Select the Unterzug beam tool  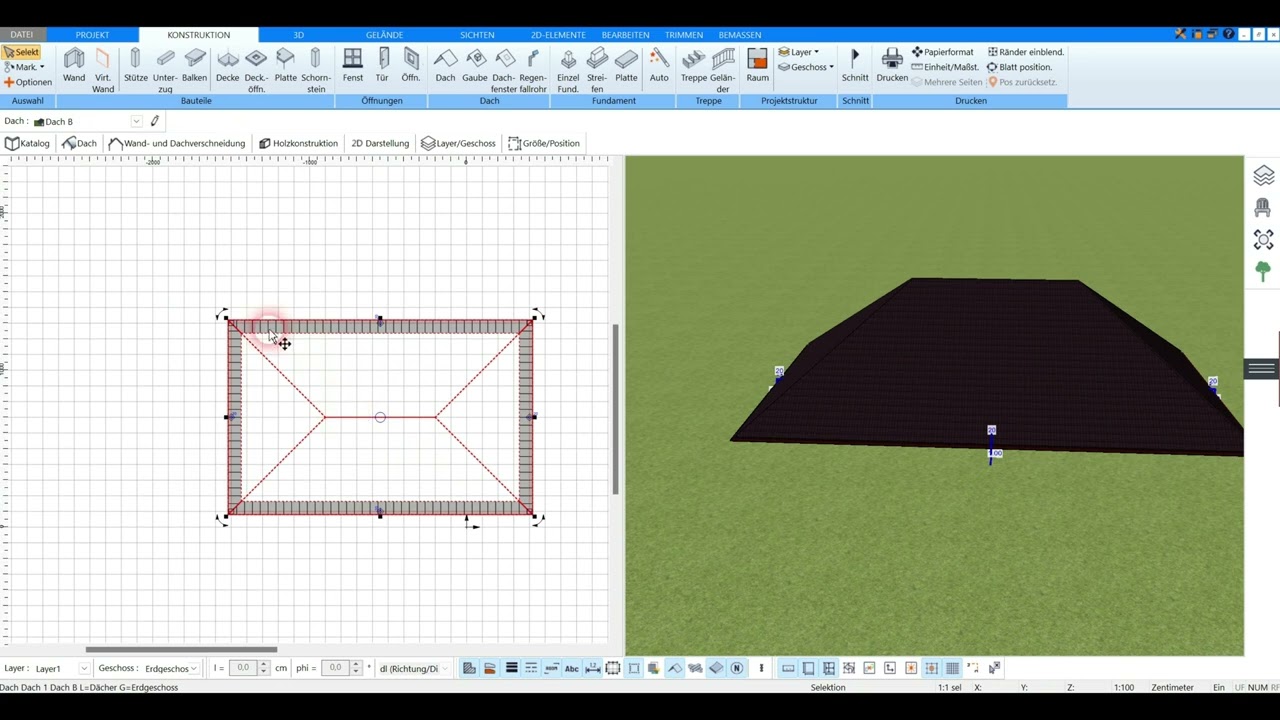(x=165, y=70)
